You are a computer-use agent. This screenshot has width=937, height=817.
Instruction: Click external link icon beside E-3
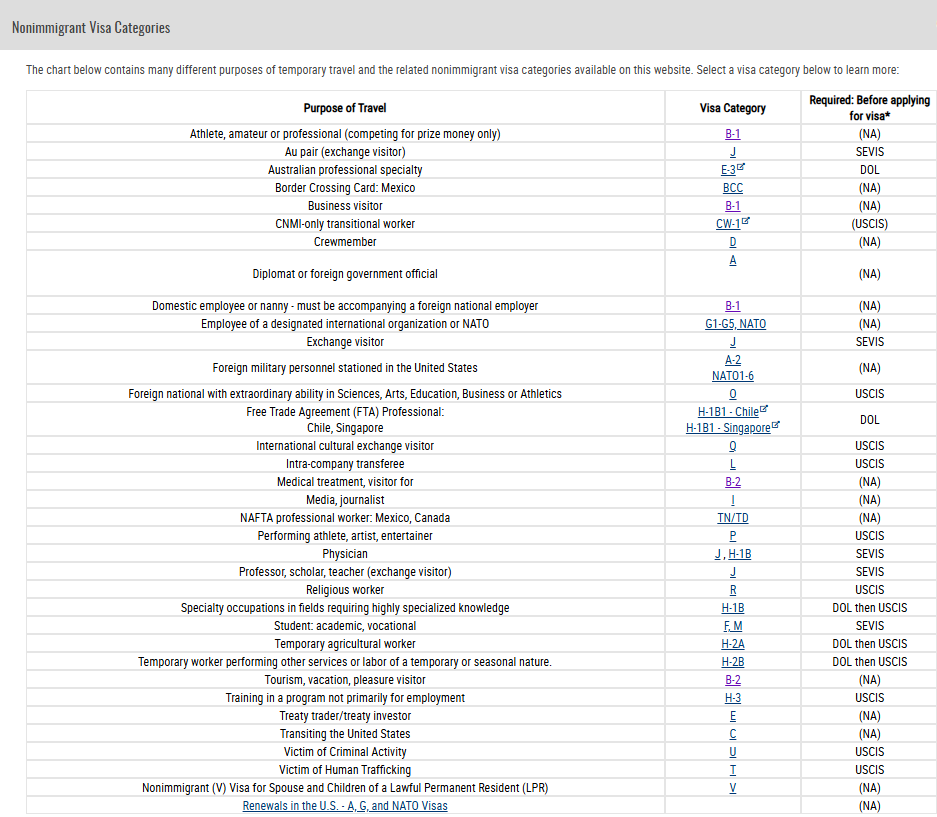[x=741, y=169]
